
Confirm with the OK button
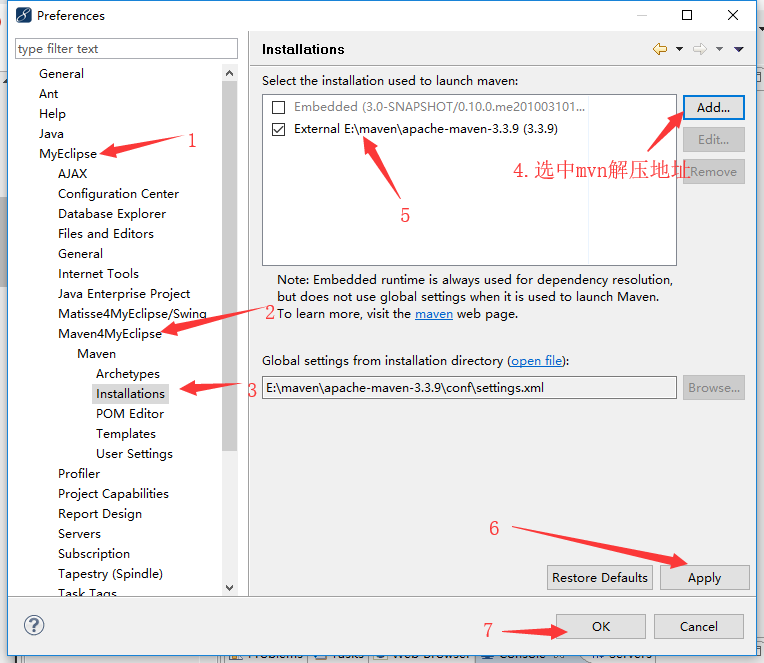[x=600, y=626]
